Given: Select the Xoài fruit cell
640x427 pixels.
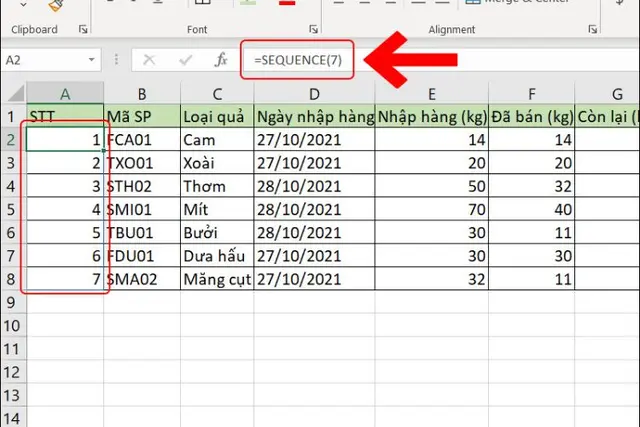Looking at the screenshot, I should click(217, 163).
